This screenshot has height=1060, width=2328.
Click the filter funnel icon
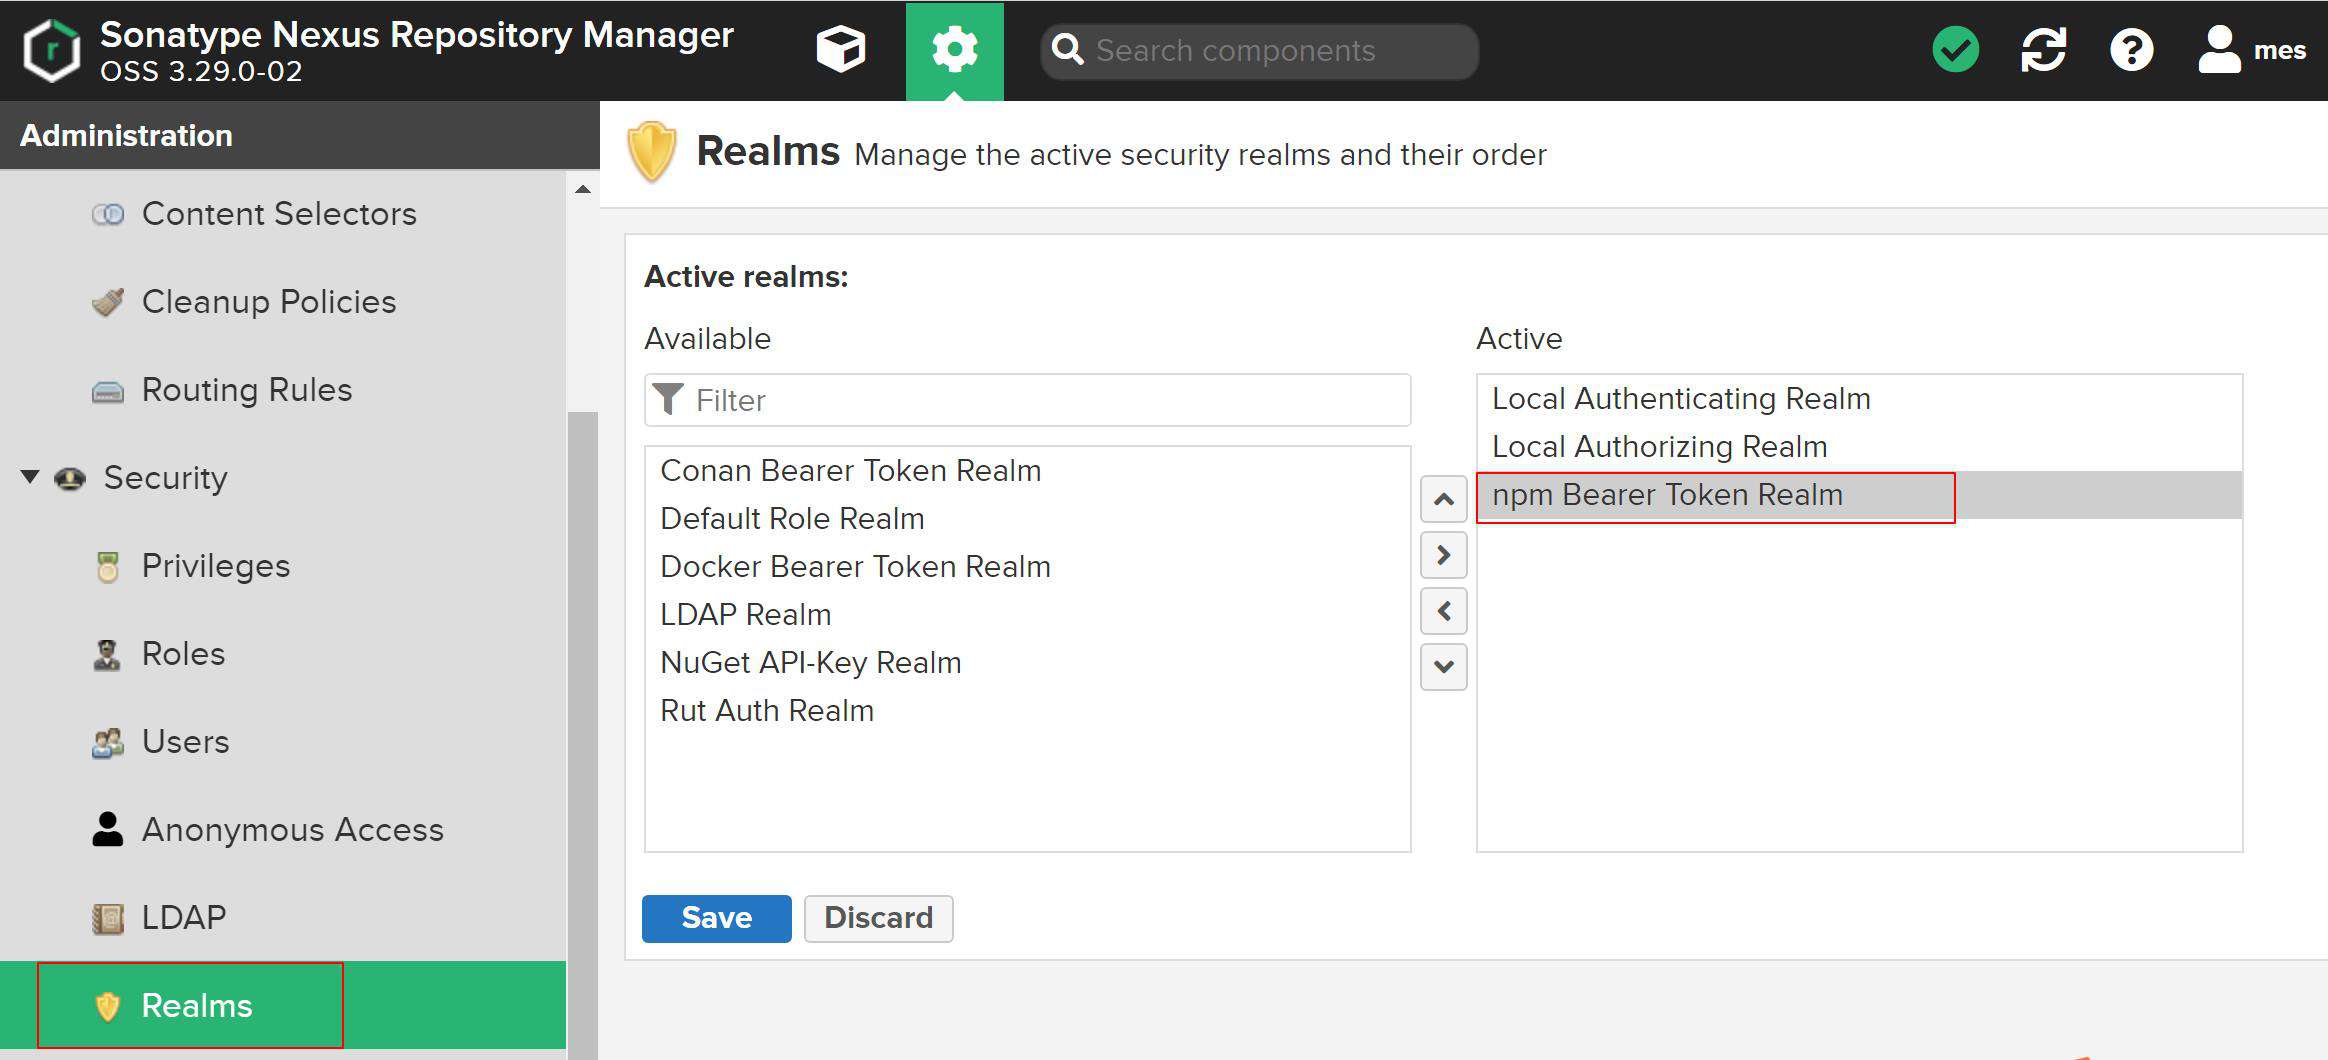[x=668, y=400]
